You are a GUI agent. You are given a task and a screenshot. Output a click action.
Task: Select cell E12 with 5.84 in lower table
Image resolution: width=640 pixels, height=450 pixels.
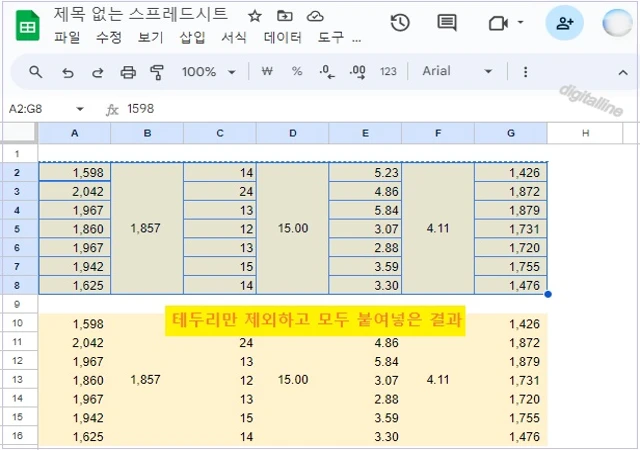[365, 361]
